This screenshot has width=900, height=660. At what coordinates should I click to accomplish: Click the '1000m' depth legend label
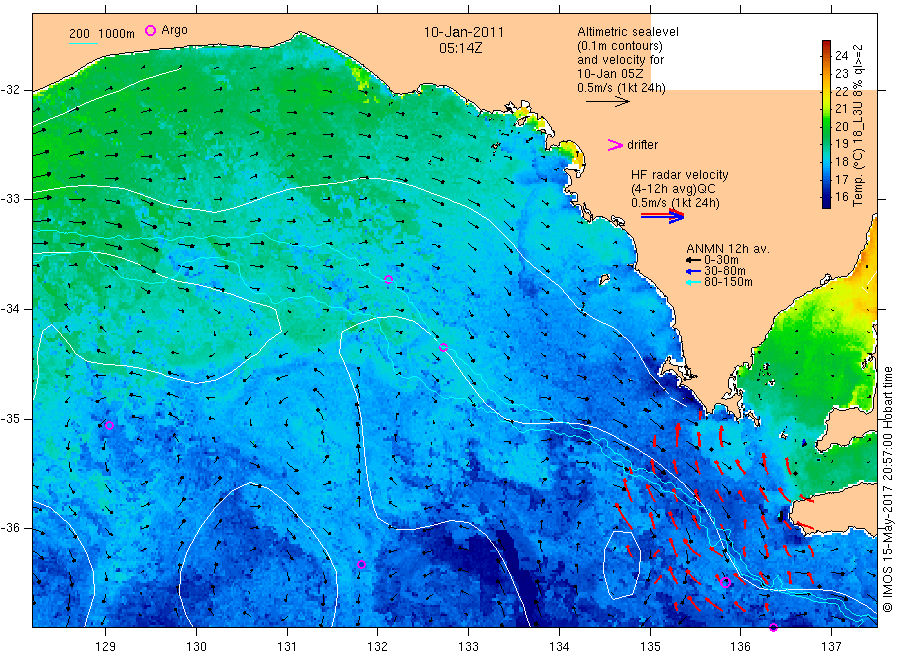coord(117,33)
